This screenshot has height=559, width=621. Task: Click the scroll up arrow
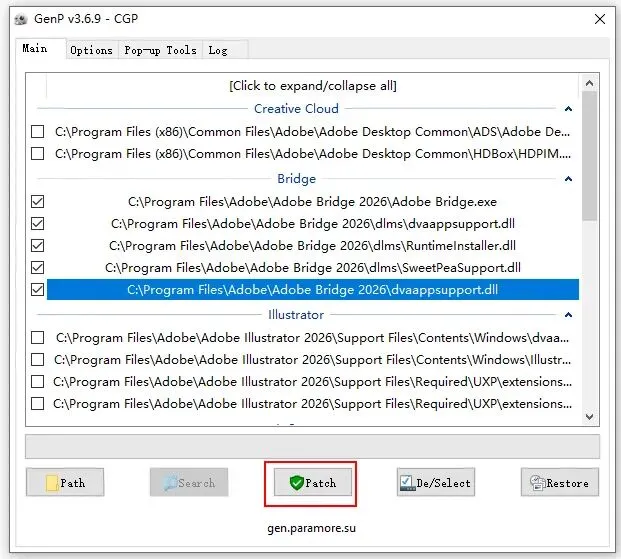589,83
